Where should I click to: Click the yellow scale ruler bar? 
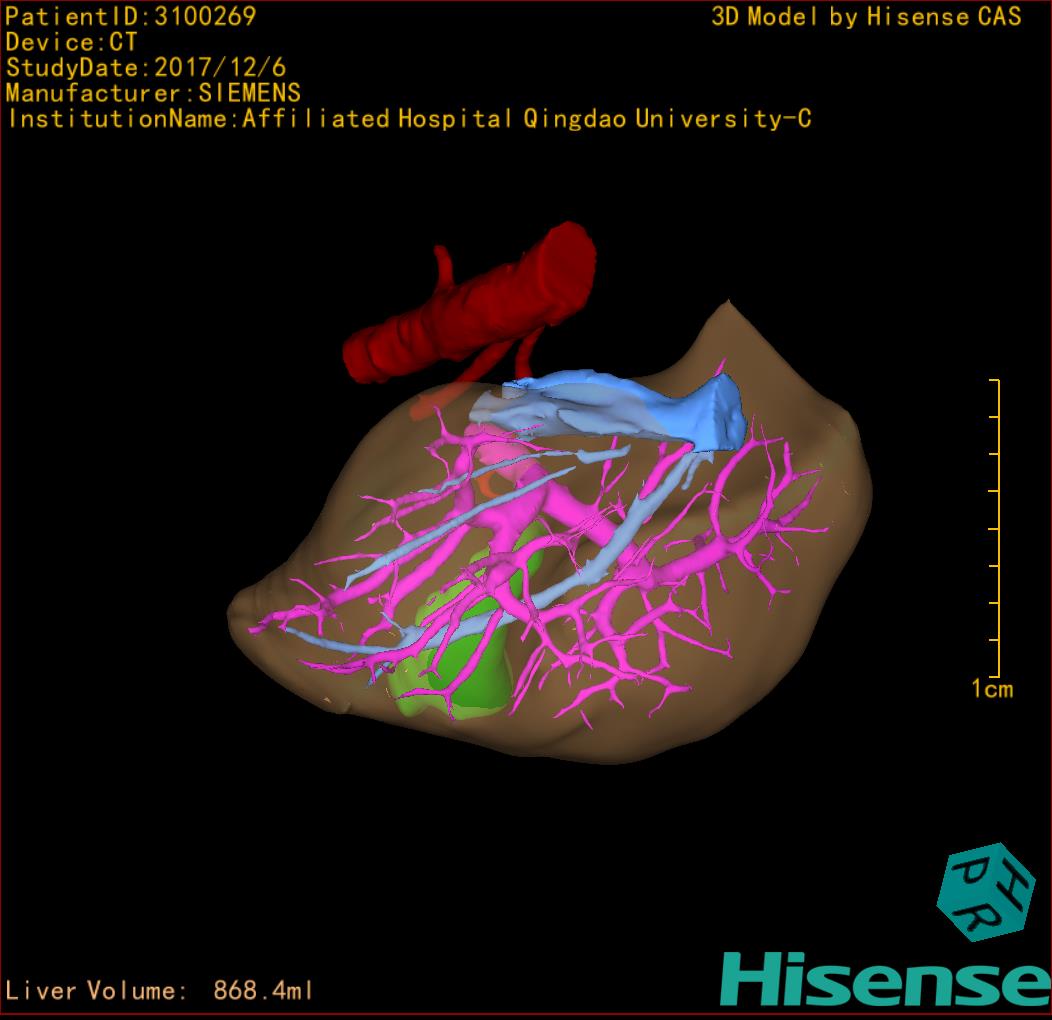pyautogui.click(x=997, y=528)
